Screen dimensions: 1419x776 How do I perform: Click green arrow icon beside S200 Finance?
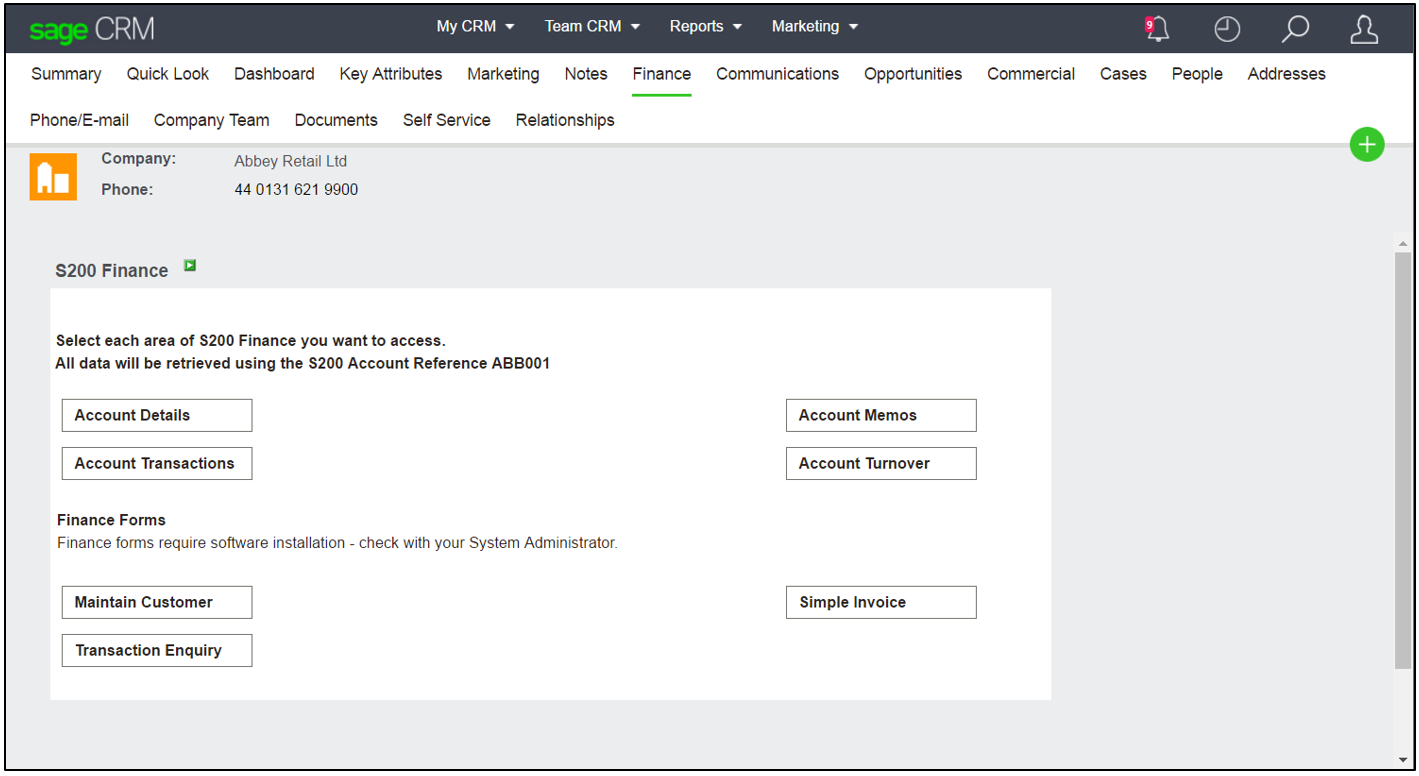(190, 266)
